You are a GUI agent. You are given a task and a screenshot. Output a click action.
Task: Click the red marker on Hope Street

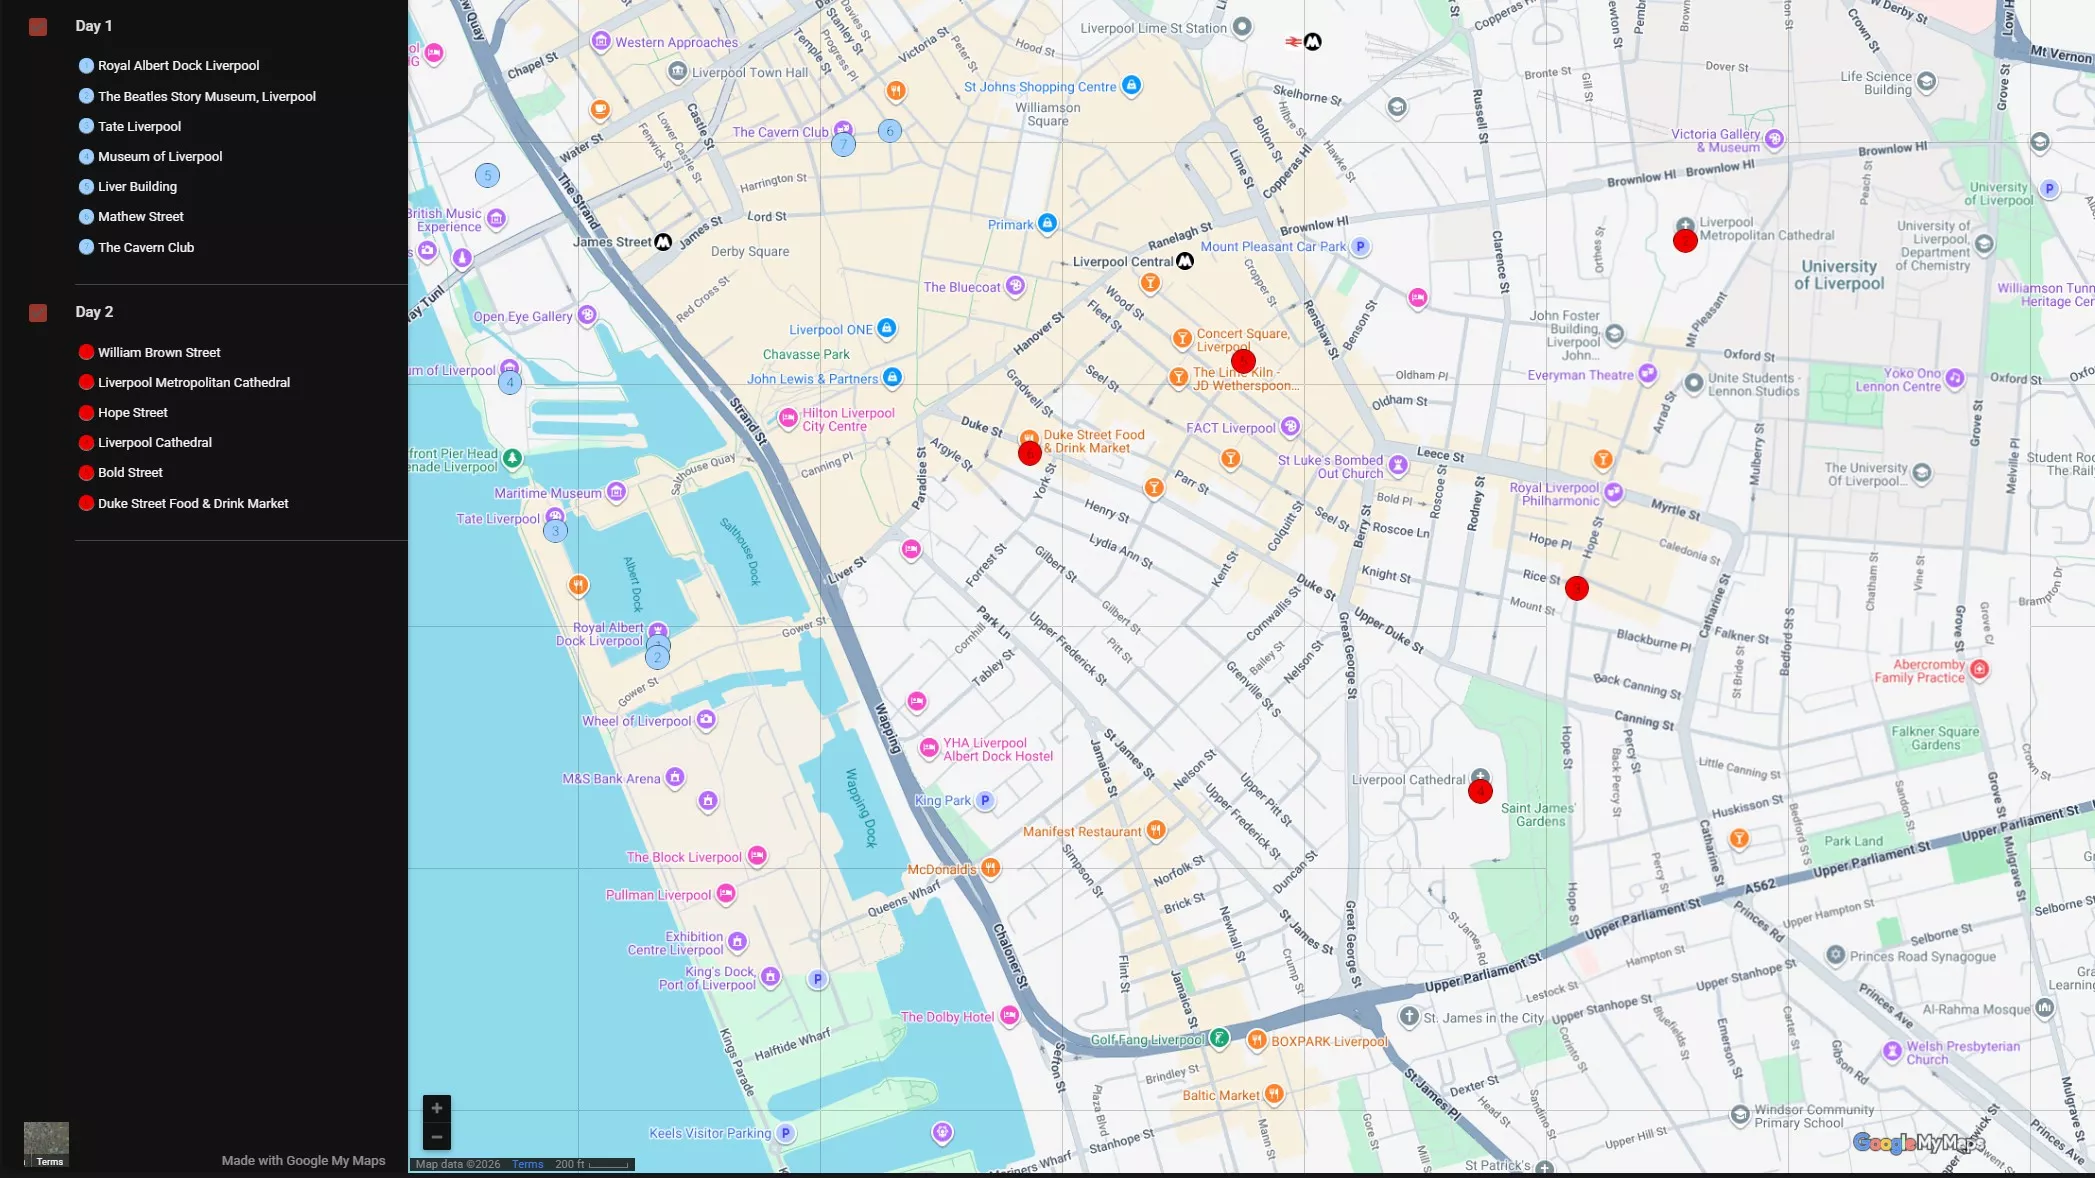pyautogui.click(x=1577, y=589)
